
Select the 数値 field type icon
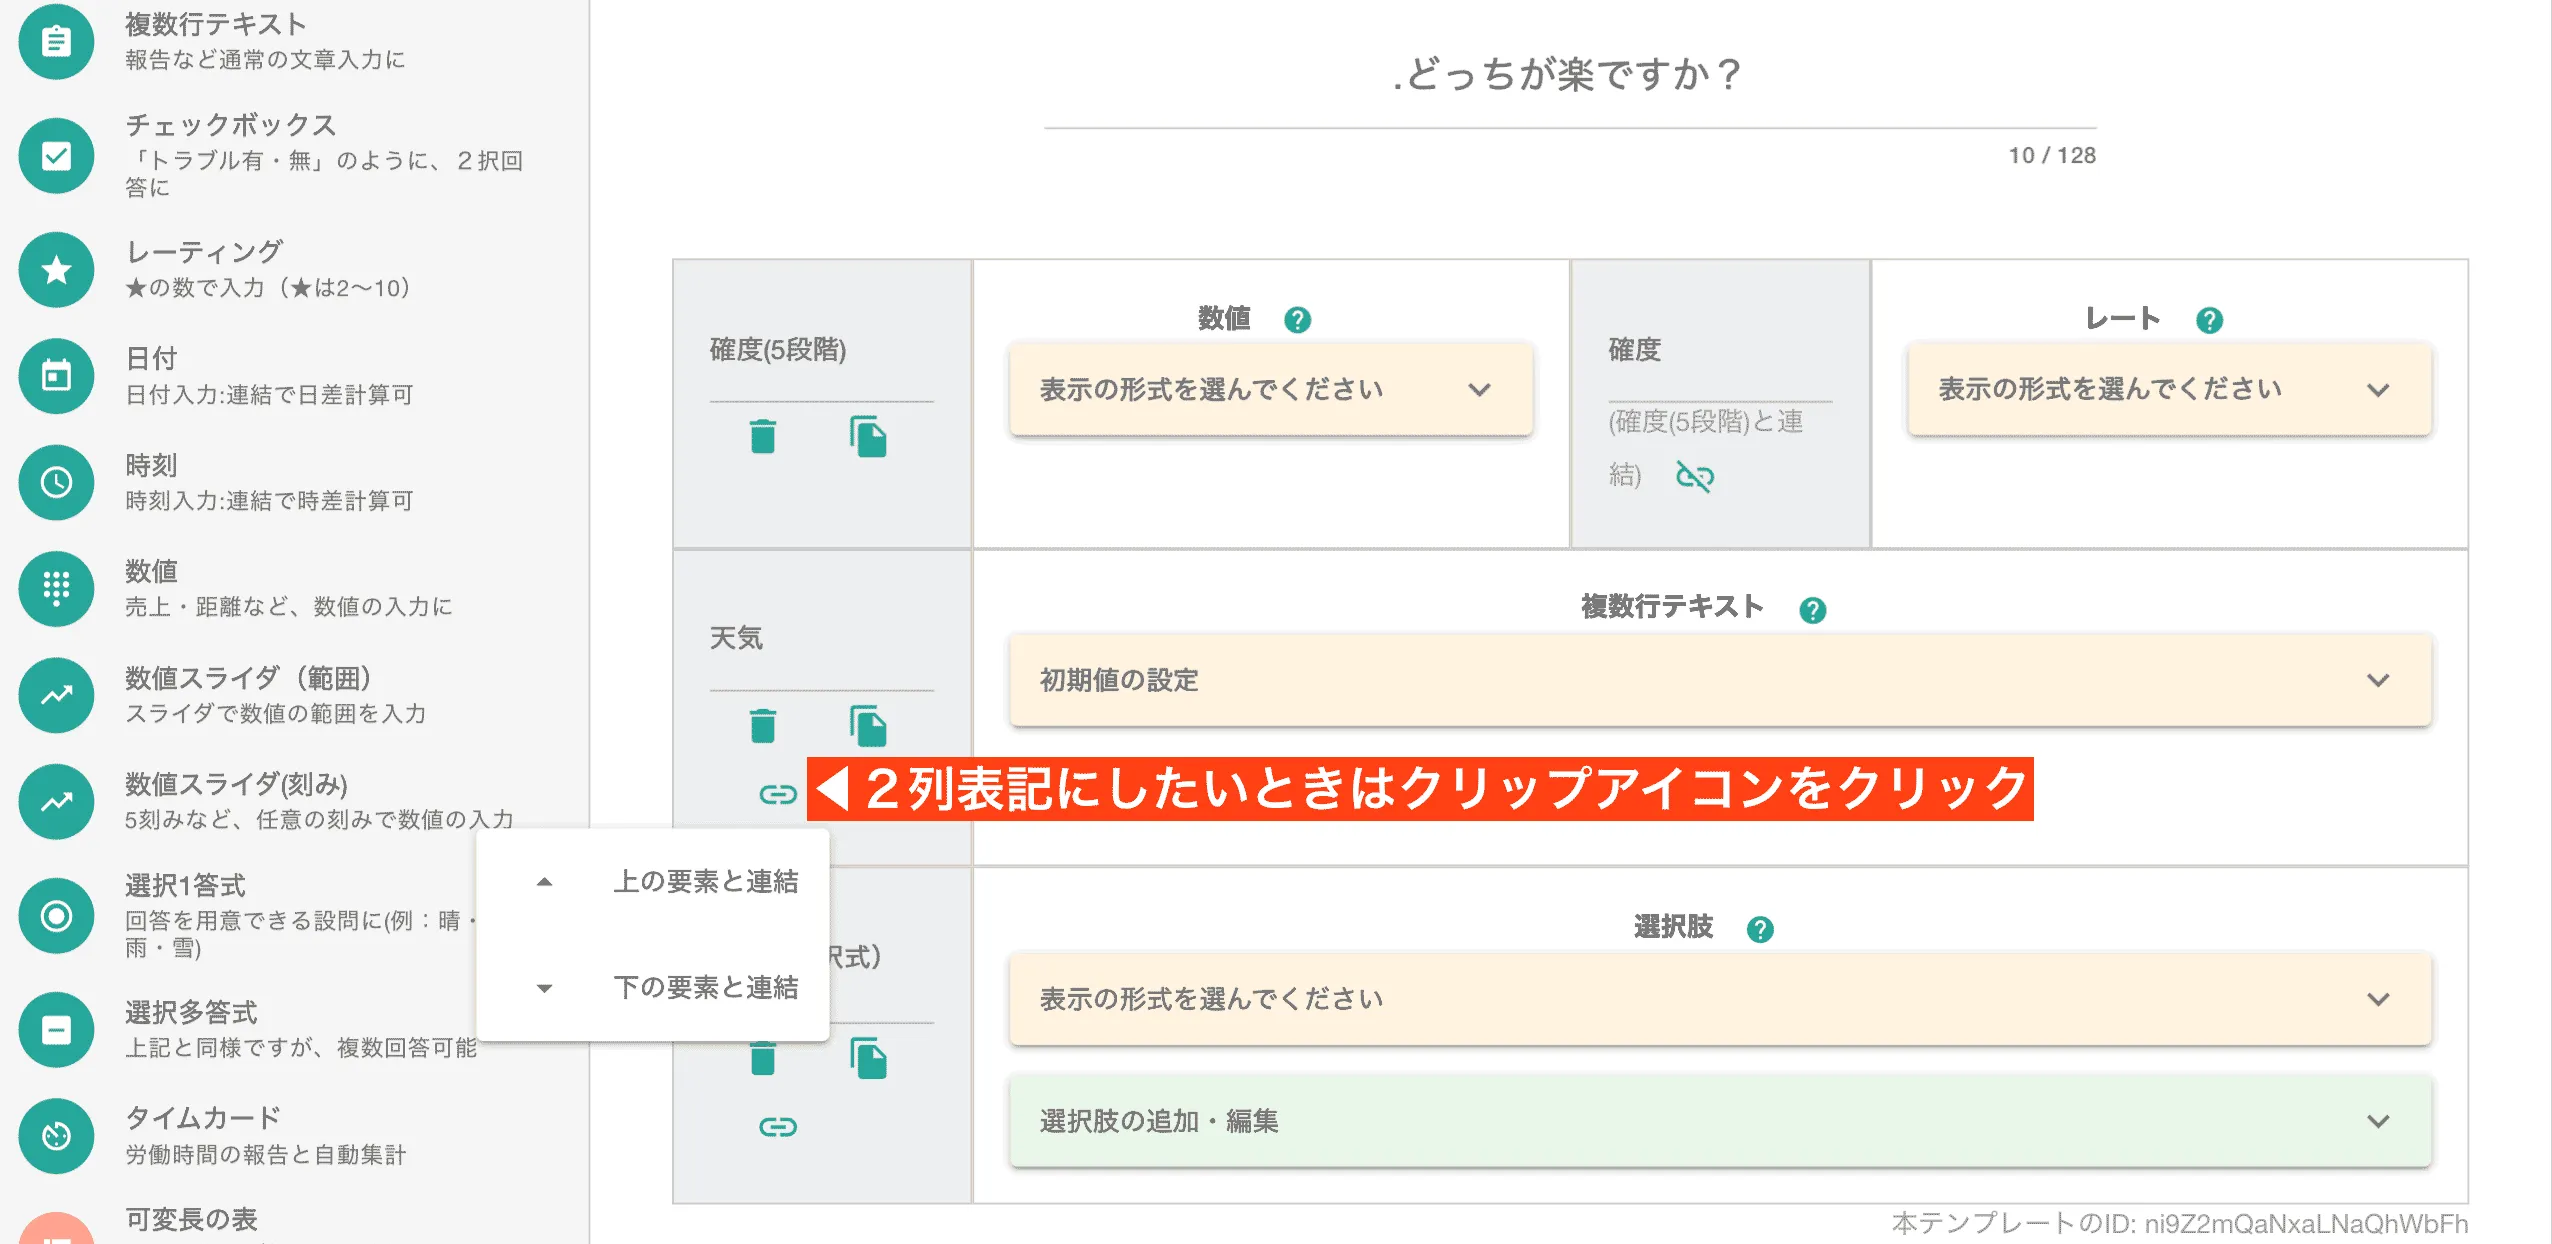(x=55, y=588)
